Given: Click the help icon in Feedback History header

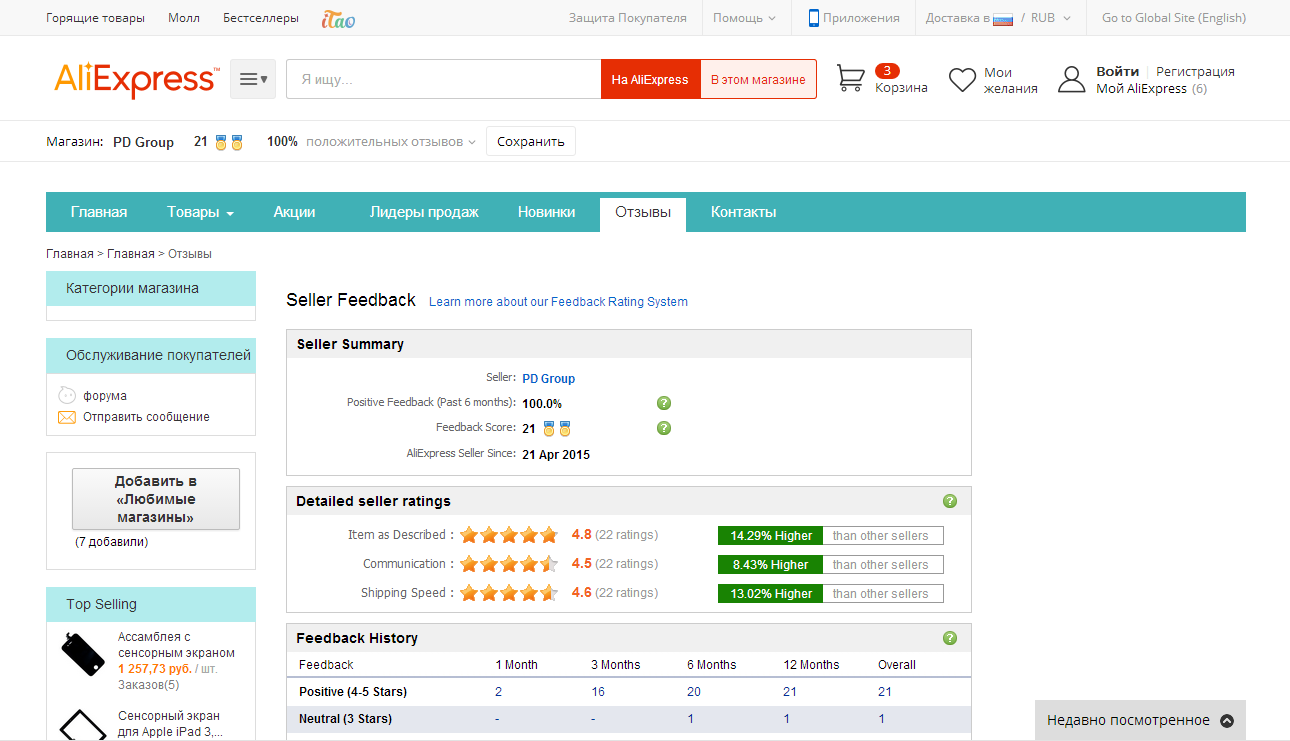Looking at the screenshot, I should pyautogui.click(x=950, y=638).
